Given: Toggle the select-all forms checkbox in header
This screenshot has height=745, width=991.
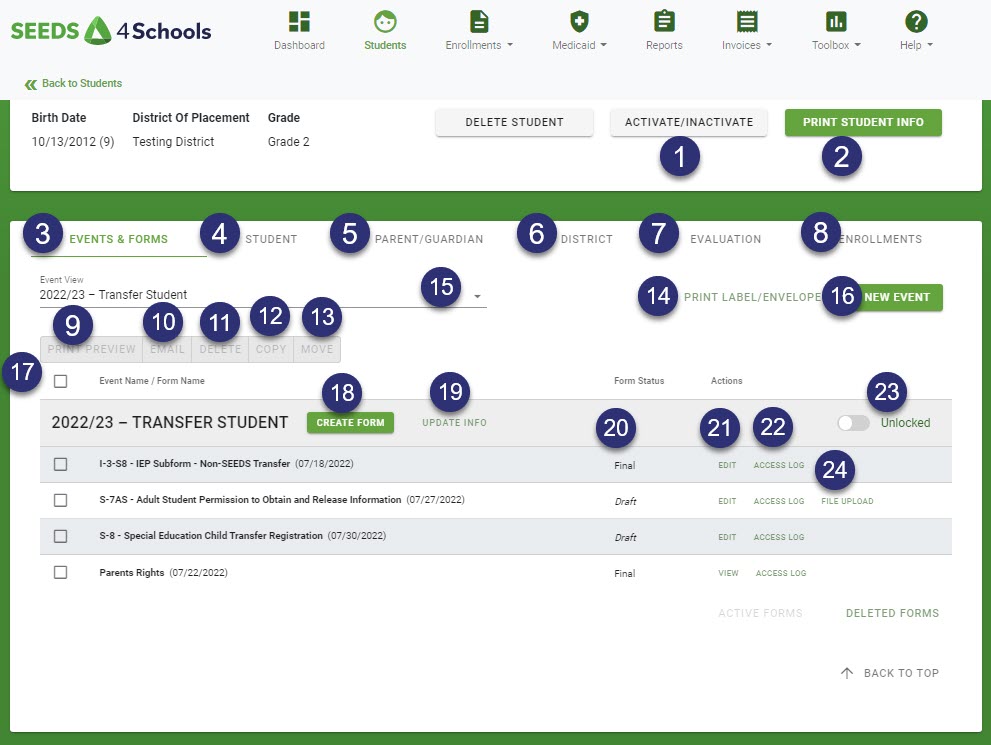Looking at the screenshot, I should (x=61, y=381).
